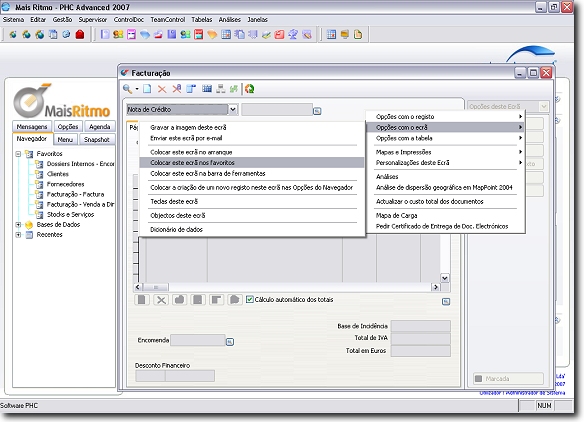584x422 pixels.
Task: Expand Personalizações deste Ecrã submenu
Action: pos(445,163)
